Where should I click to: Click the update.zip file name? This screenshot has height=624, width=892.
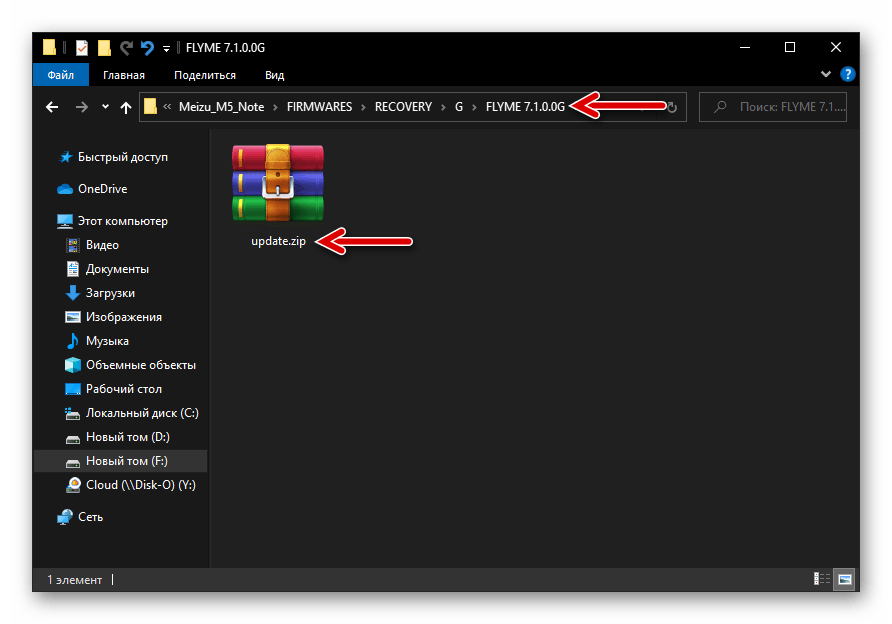(278, 241)
